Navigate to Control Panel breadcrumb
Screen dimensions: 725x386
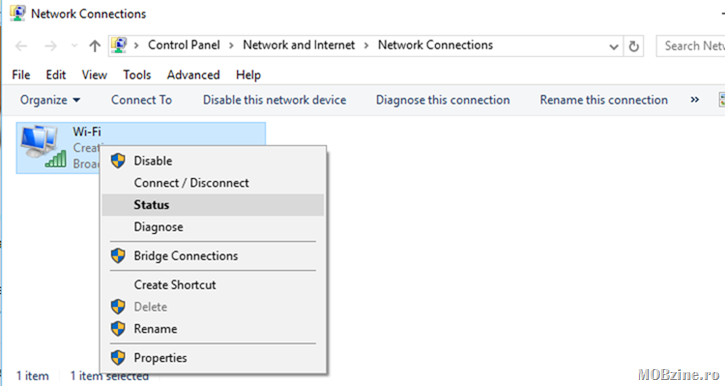coord(184,45)
